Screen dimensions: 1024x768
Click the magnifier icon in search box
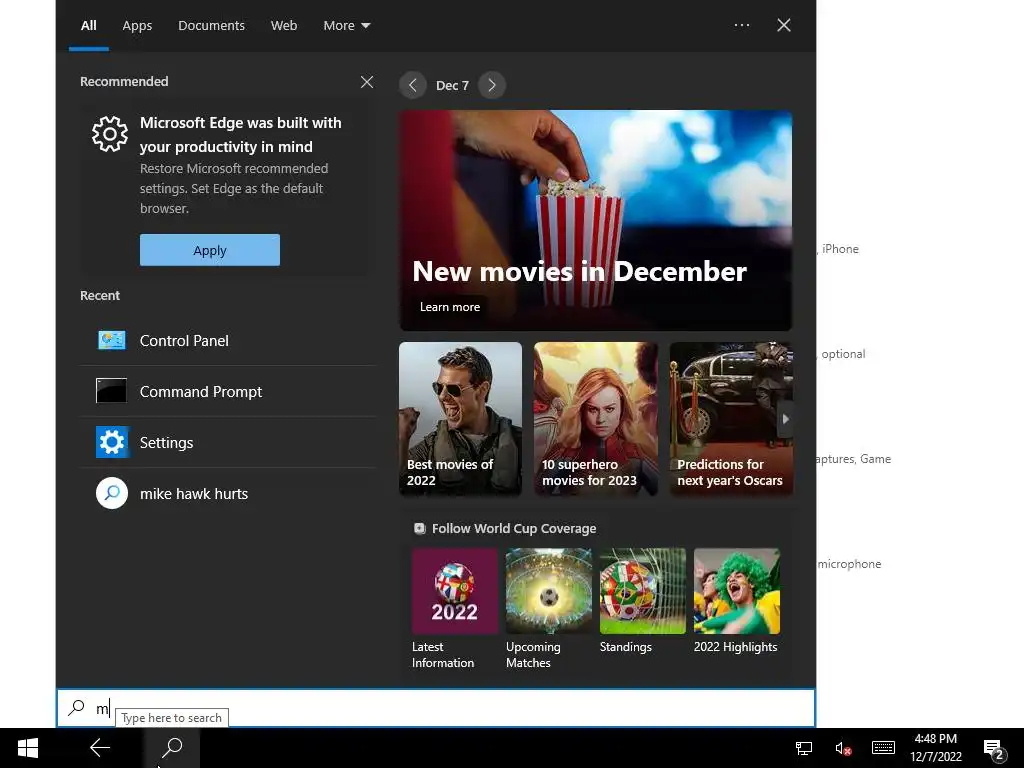76,707
